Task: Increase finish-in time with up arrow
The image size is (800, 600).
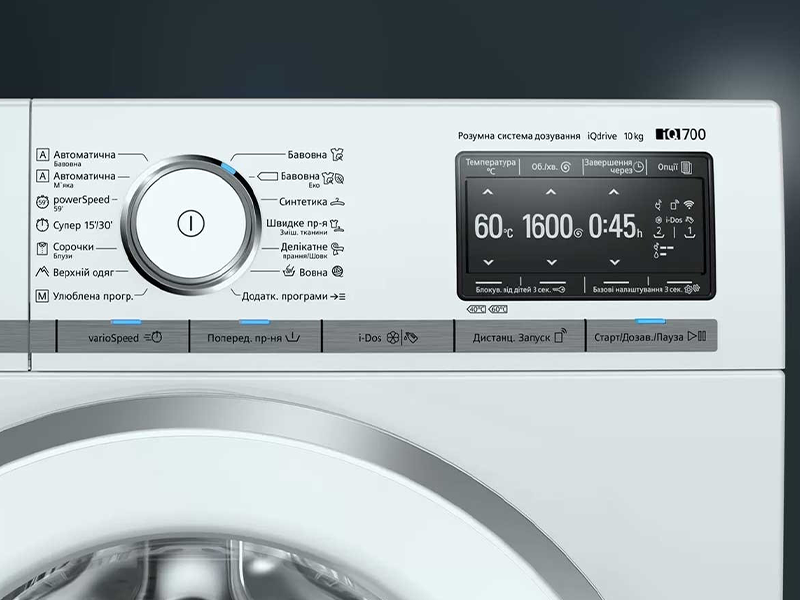Action: tap(614, 192)
